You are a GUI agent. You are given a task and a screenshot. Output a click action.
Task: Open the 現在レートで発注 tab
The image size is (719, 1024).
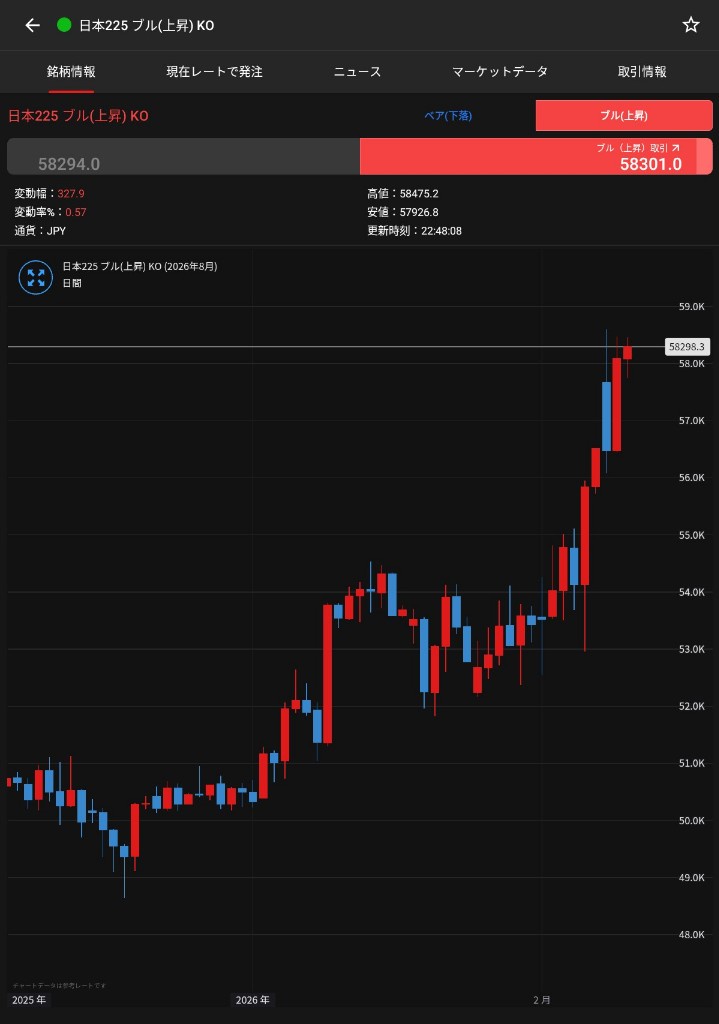pos(214,72)
